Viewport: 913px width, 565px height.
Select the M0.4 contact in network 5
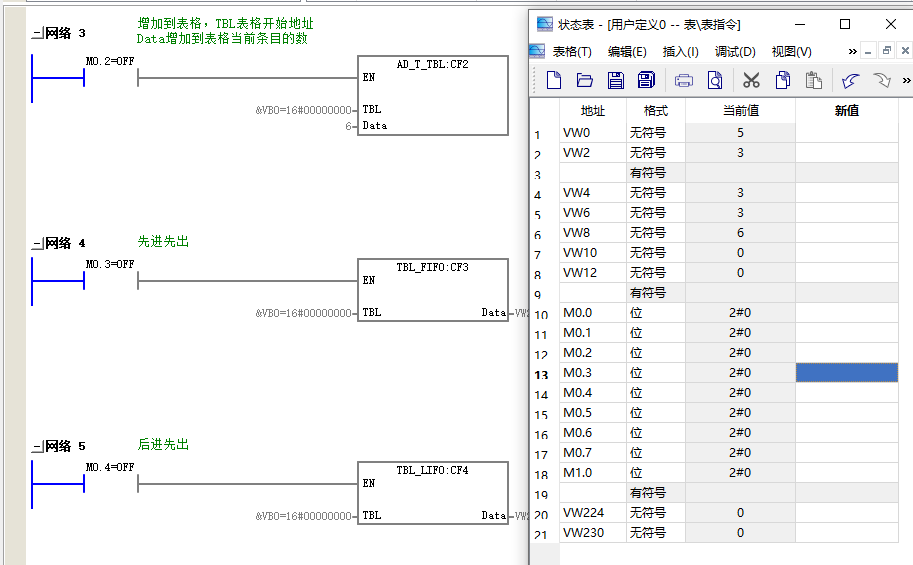coord(111,484)
